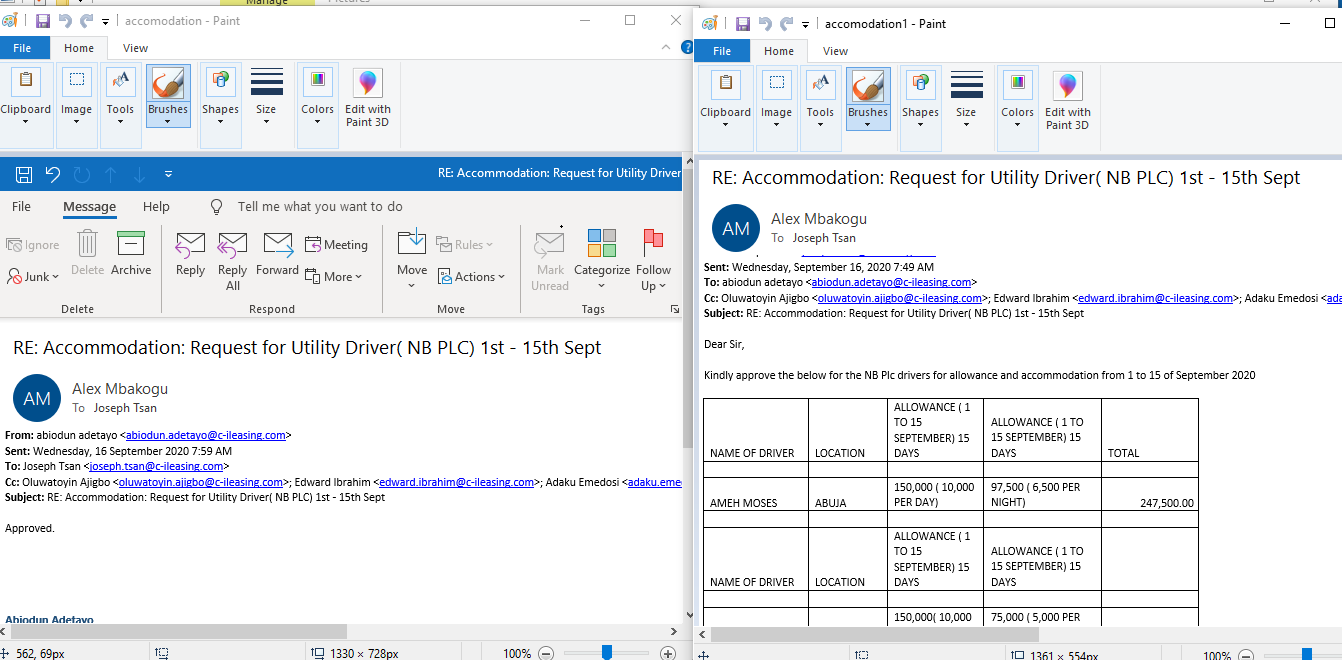Screen dimensions: 1342x660
Task: Click Forward icon in Outlook ribbon image
Action: (277, 254)
